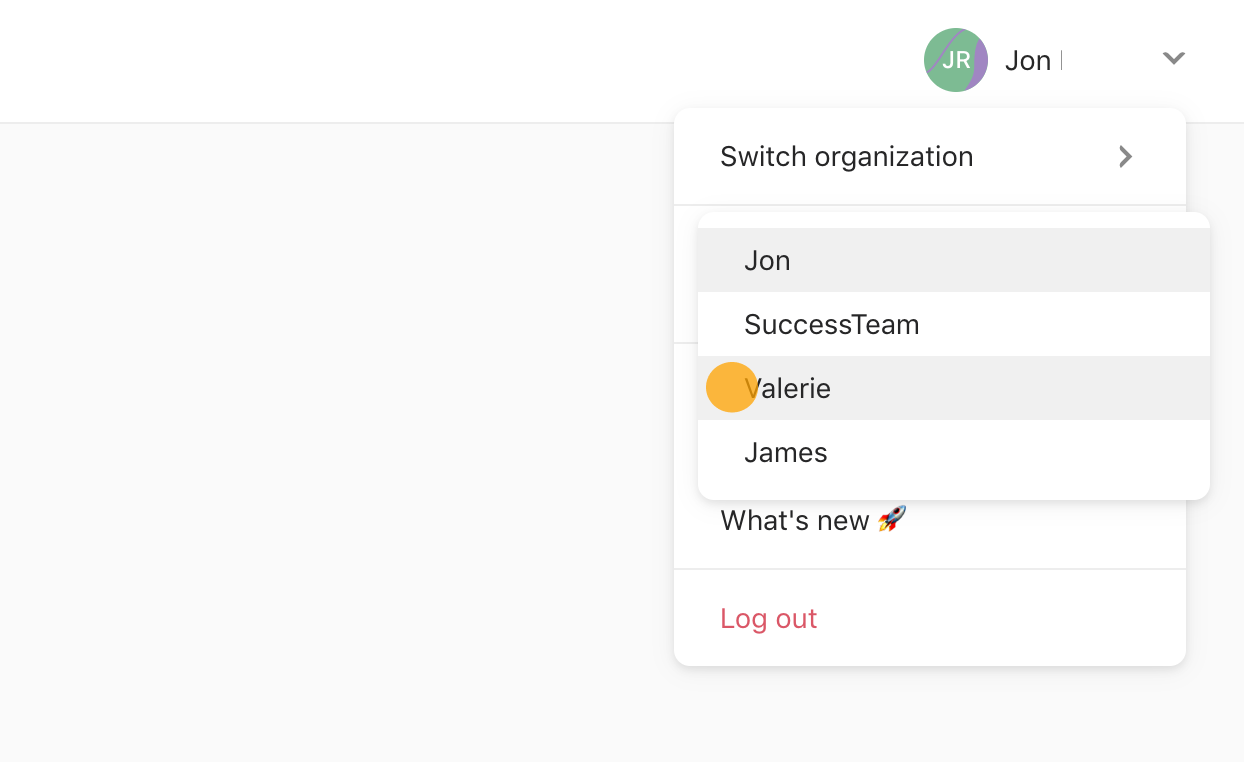Click the JR initials in the avatar

tap(956, 60)
